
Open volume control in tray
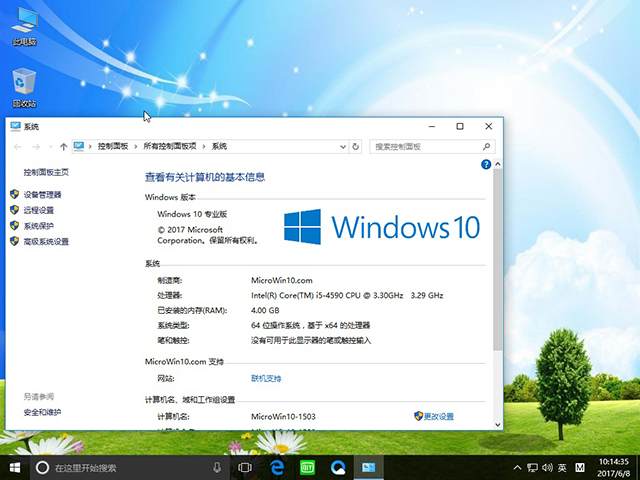547,468
